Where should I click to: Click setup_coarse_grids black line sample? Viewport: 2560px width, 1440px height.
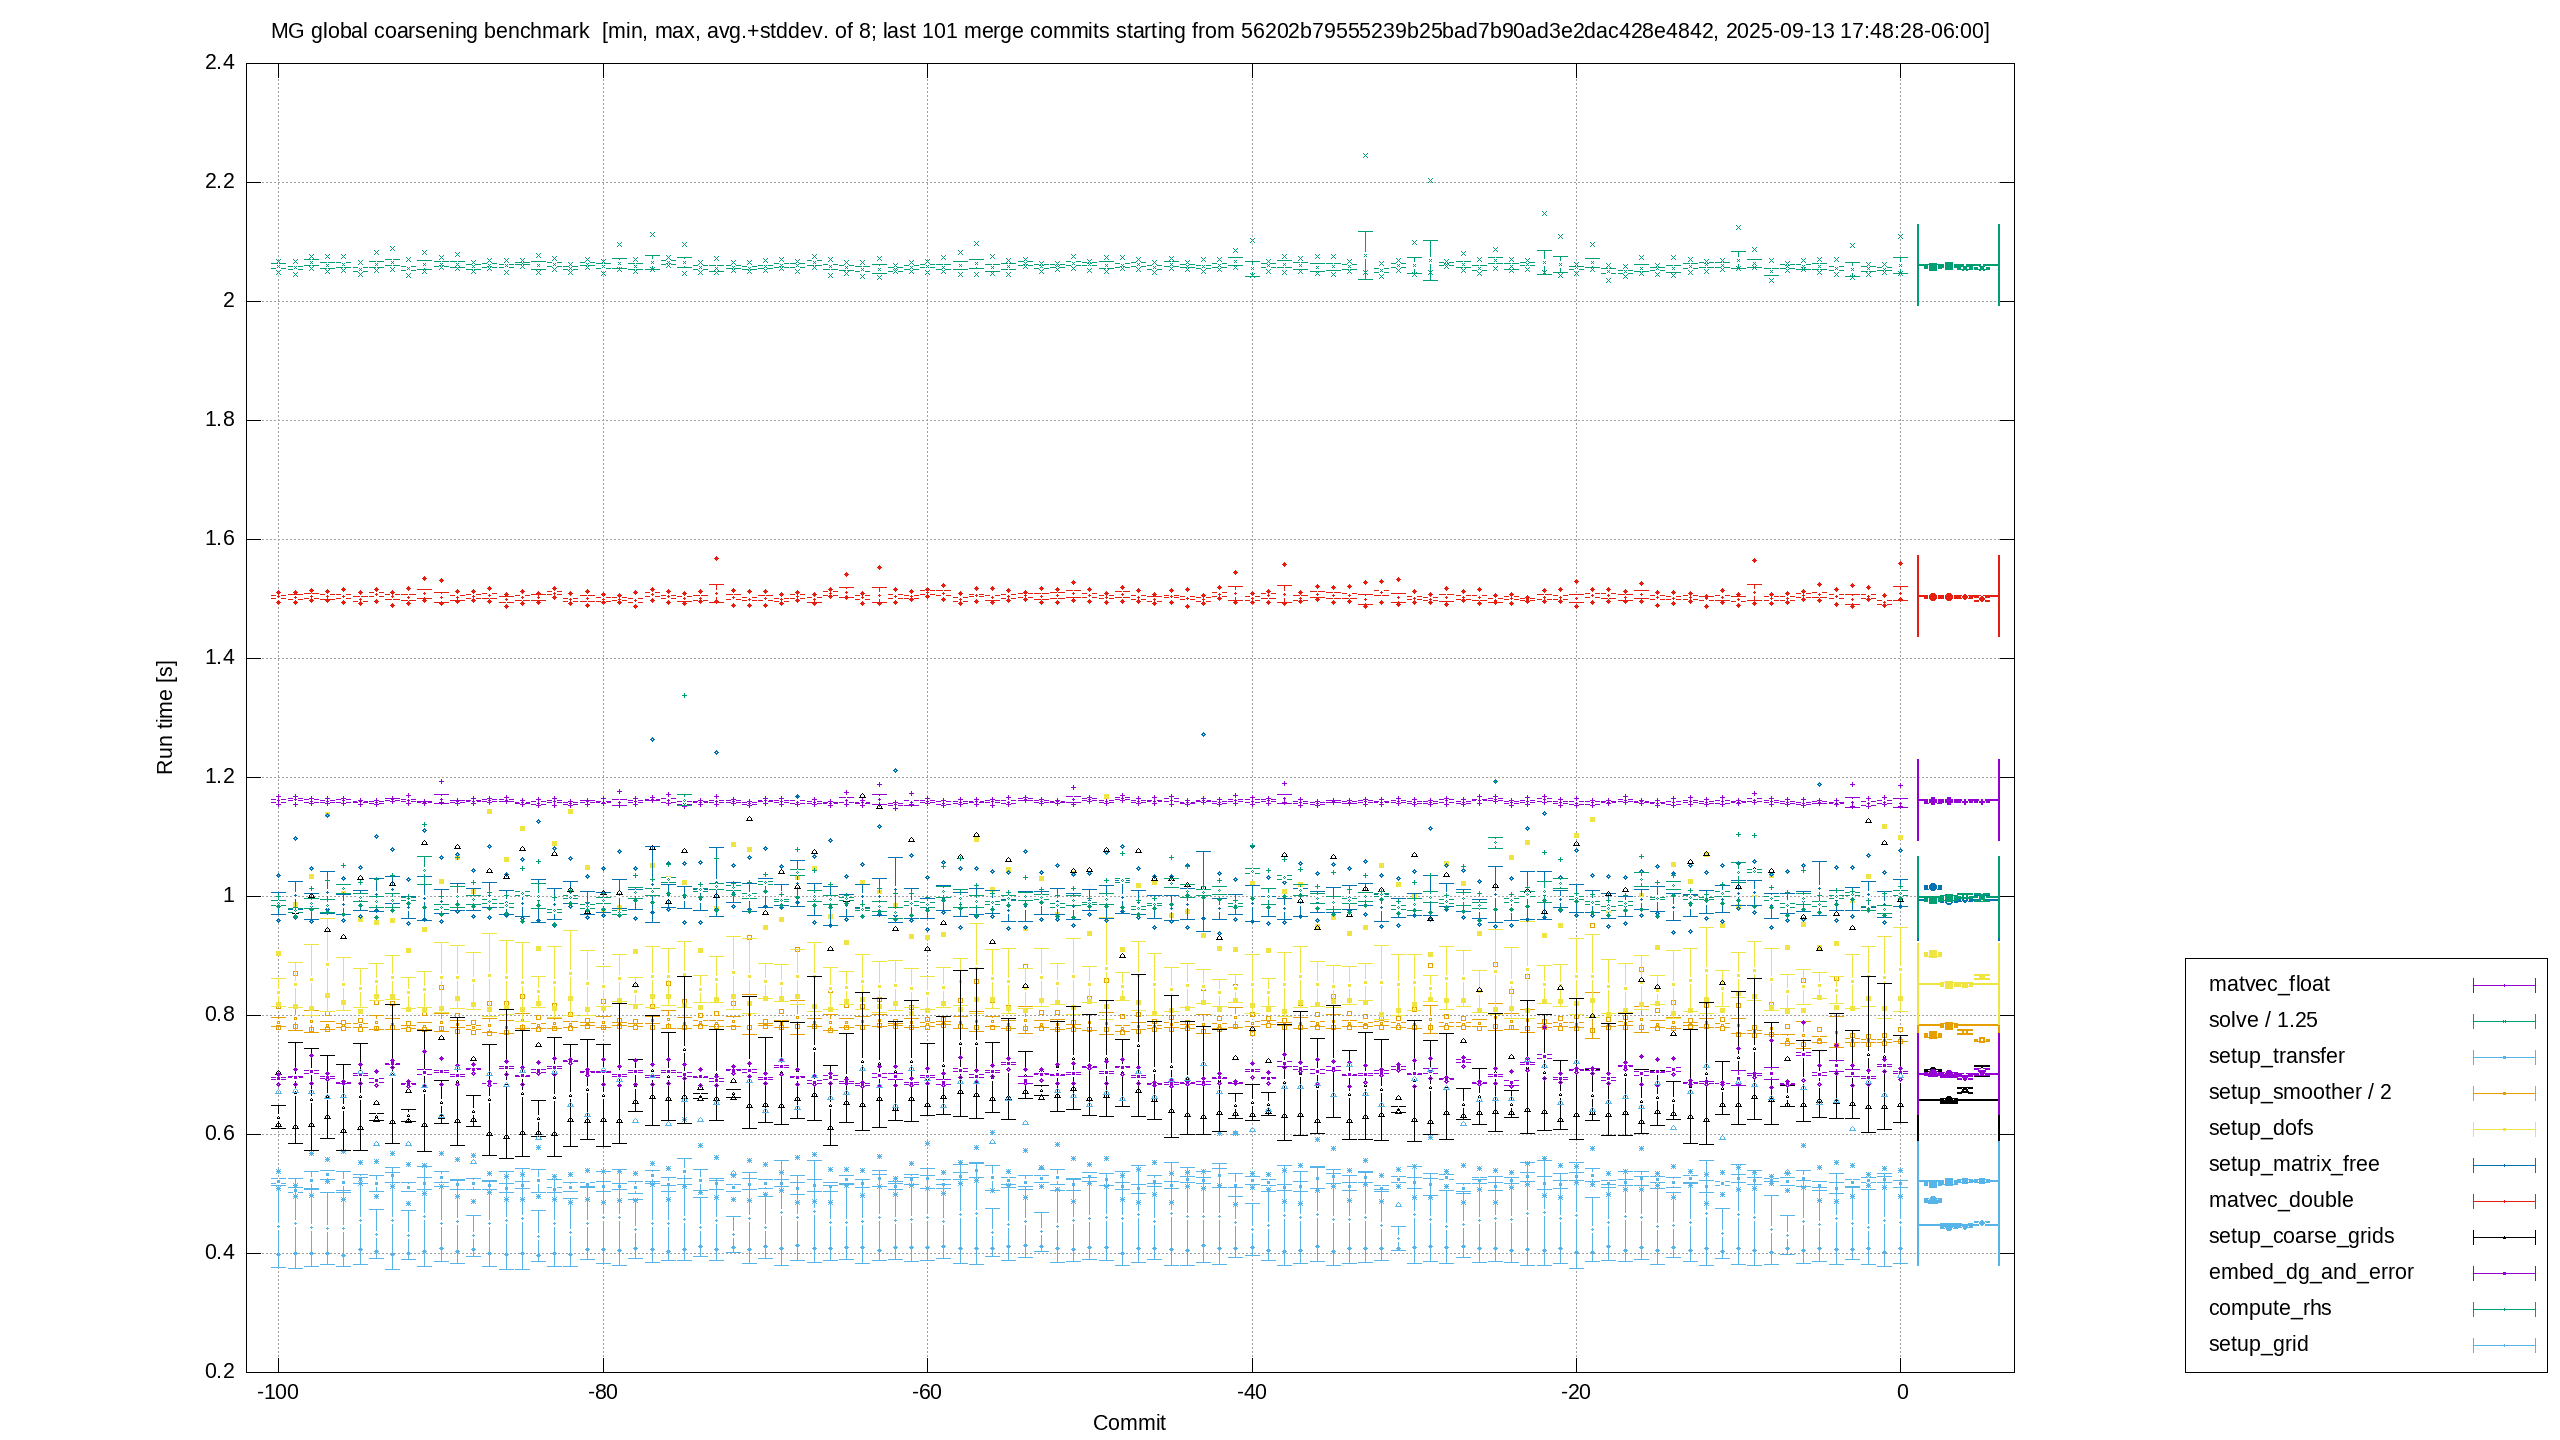(2504, 1237)
